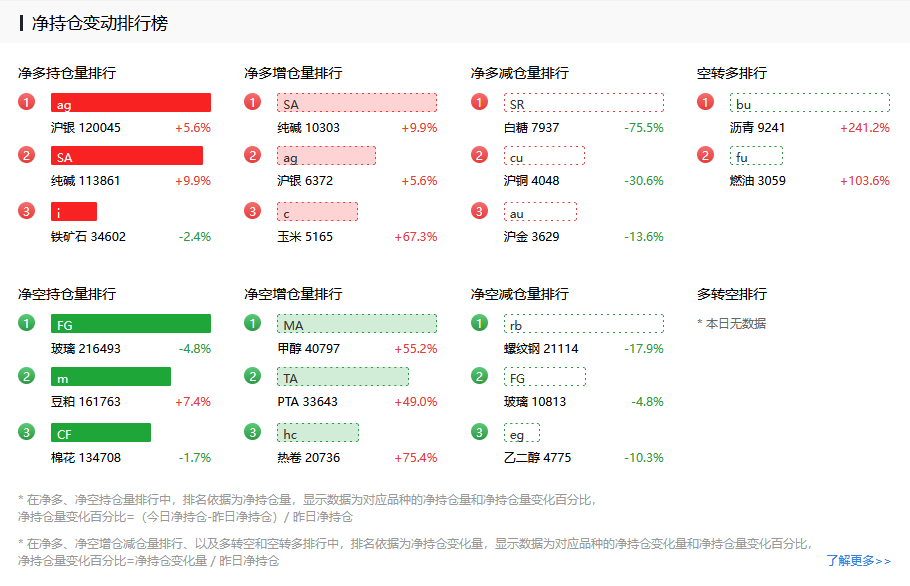This screenshot has width=910, height=586.
Task: Click the solid green CF bar for 棉花
Action: 101,433
